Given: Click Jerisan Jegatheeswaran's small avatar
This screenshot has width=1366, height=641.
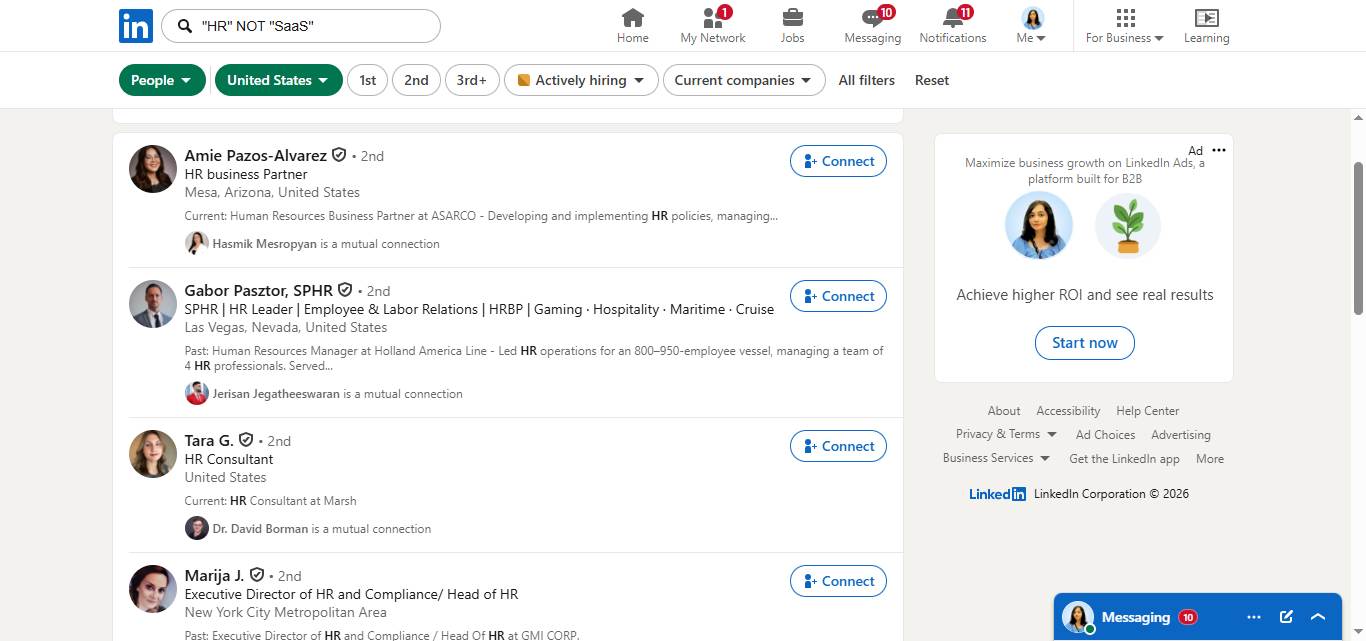Looking at the screenshot, I should [197, 393].
